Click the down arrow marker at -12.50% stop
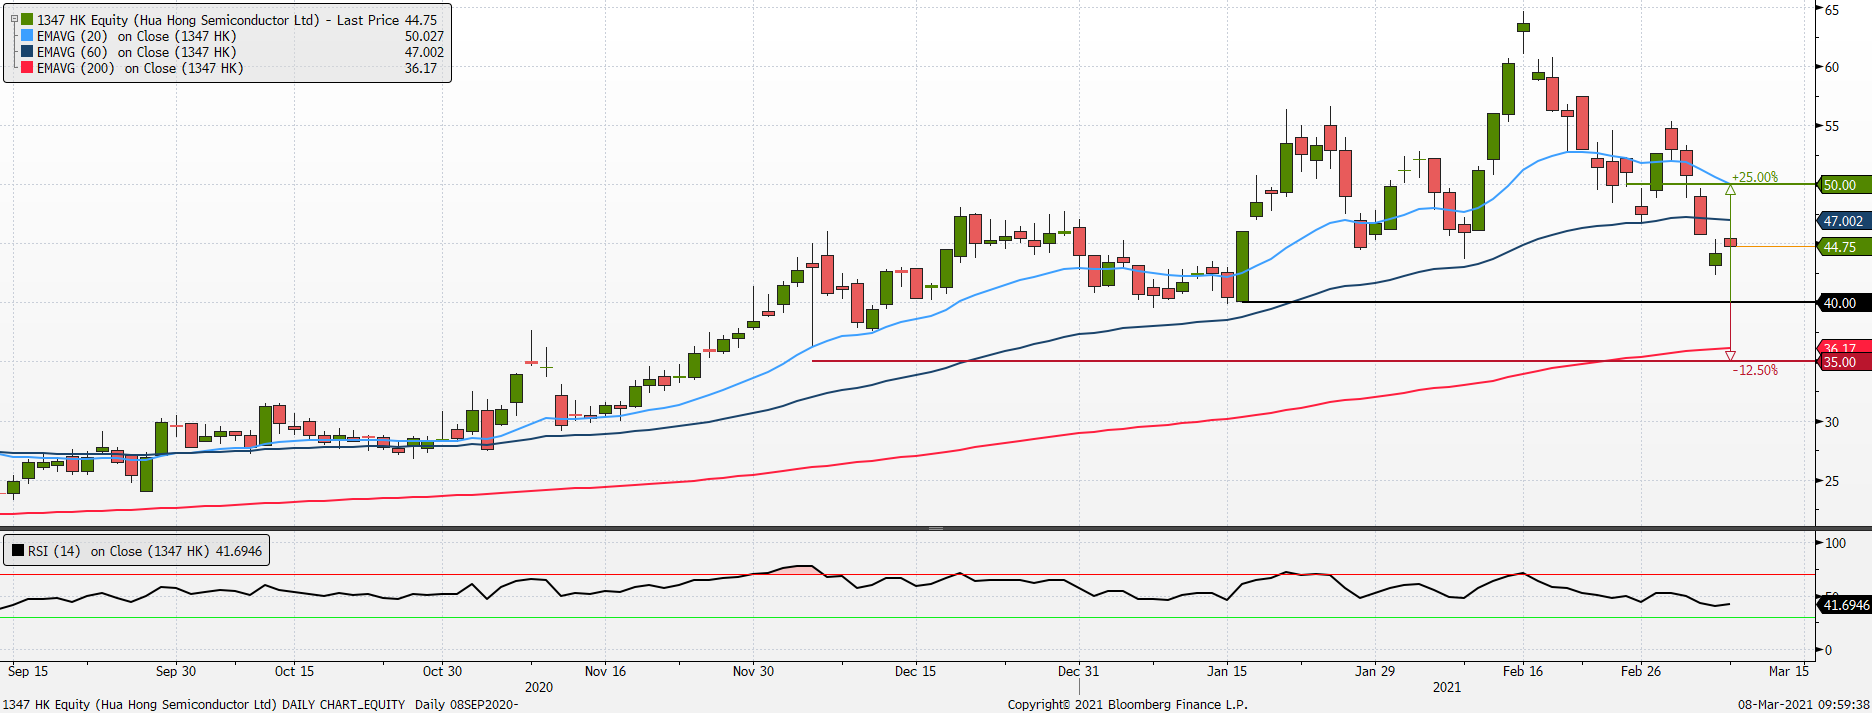The height and width of the screenshot is (713, 1872). [1730, 355]
